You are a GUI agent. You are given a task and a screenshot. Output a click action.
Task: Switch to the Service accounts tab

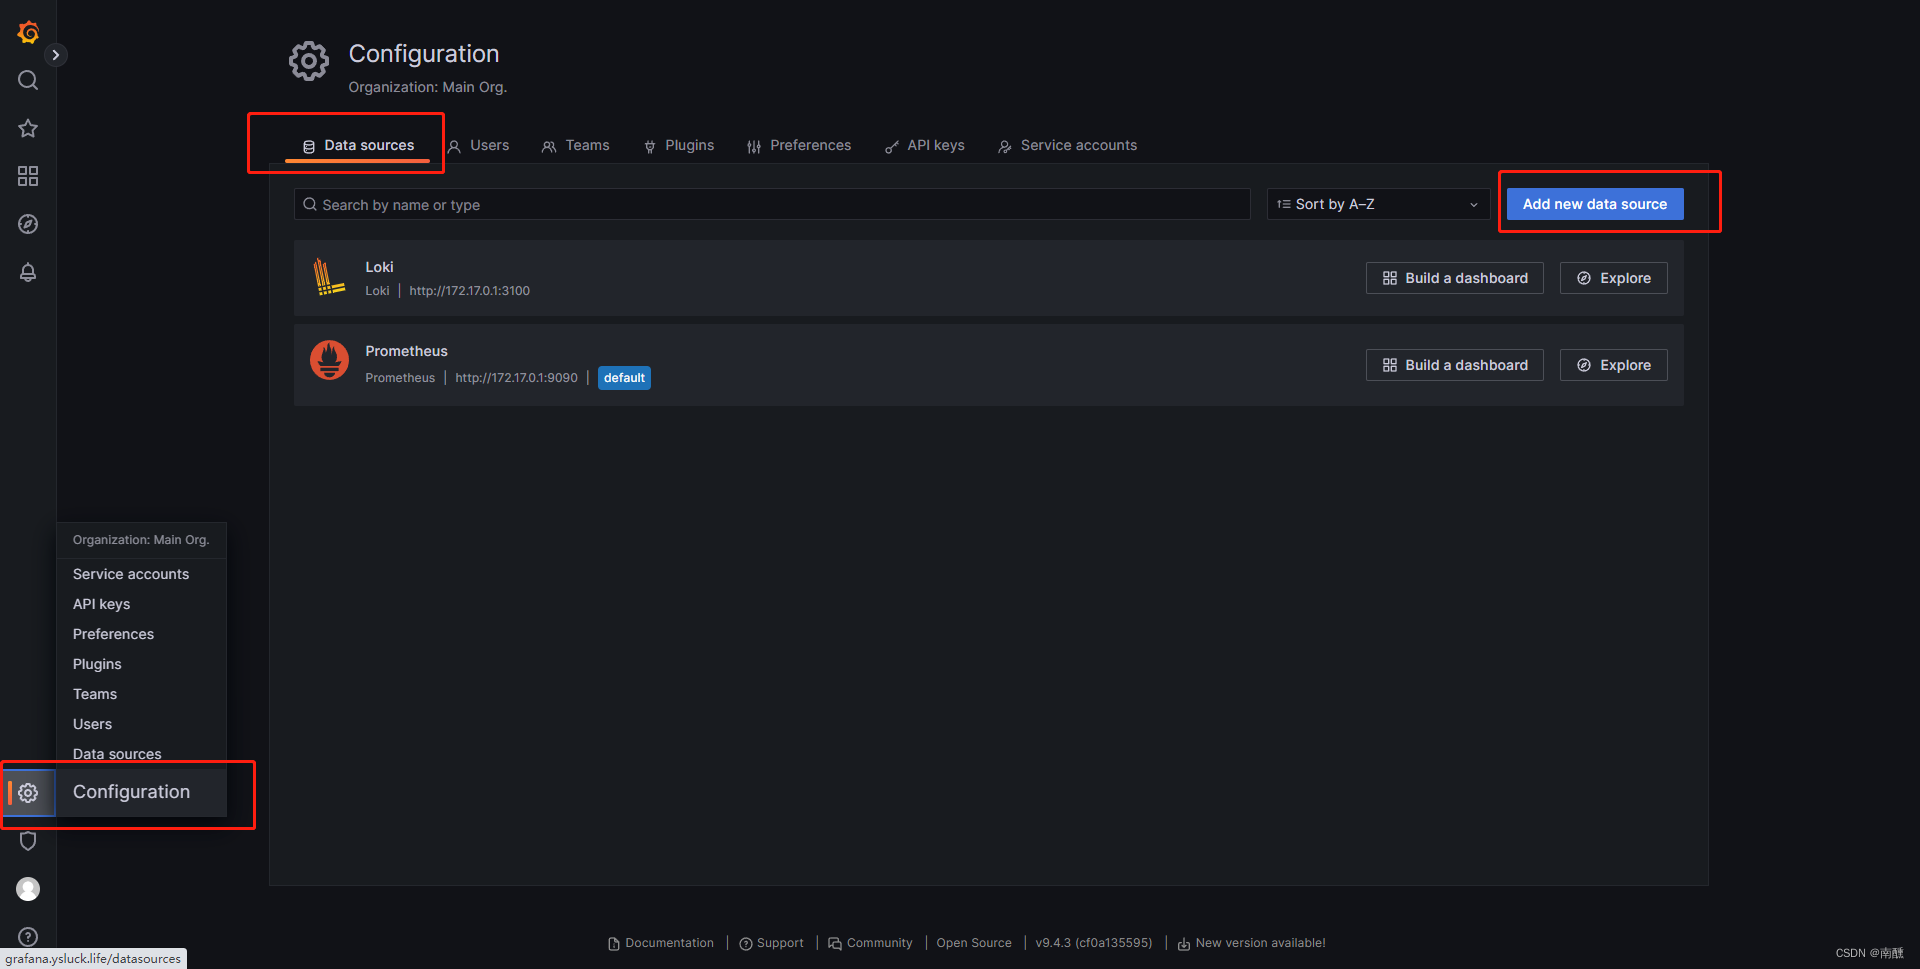tap(1068, 146)
